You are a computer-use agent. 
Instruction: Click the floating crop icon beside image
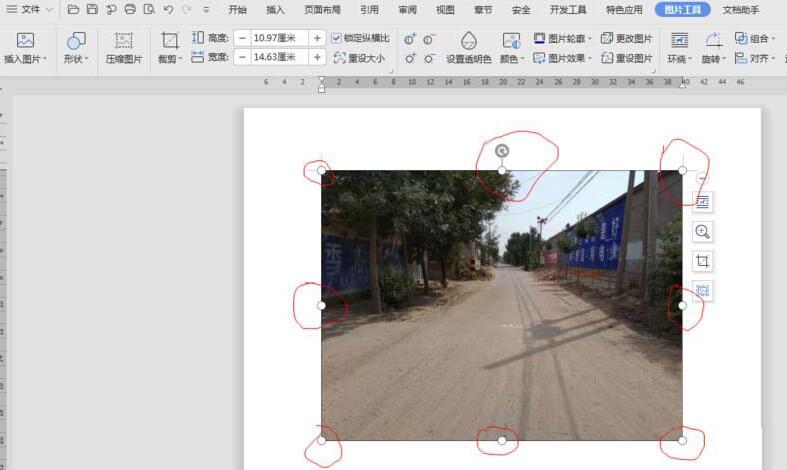click(x=702, y=261)
